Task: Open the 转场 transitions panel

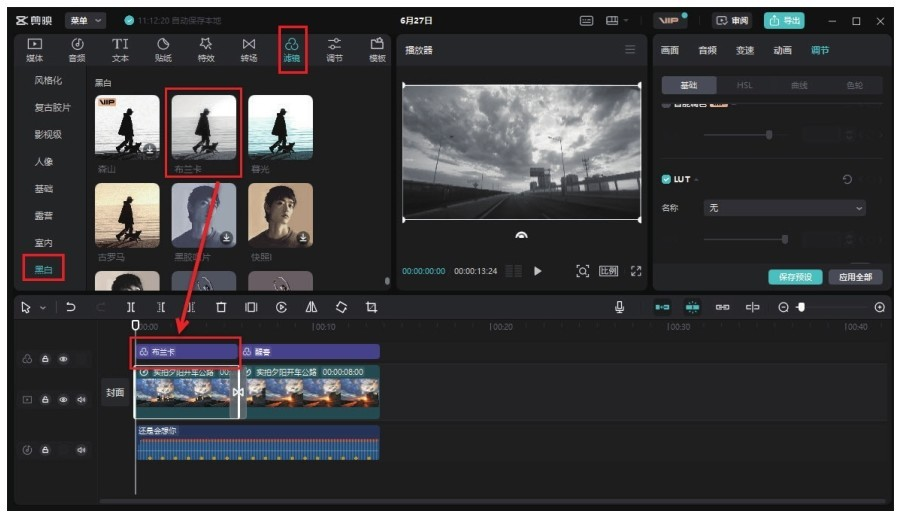Action: pyautogui.click(x=249, y=50)
